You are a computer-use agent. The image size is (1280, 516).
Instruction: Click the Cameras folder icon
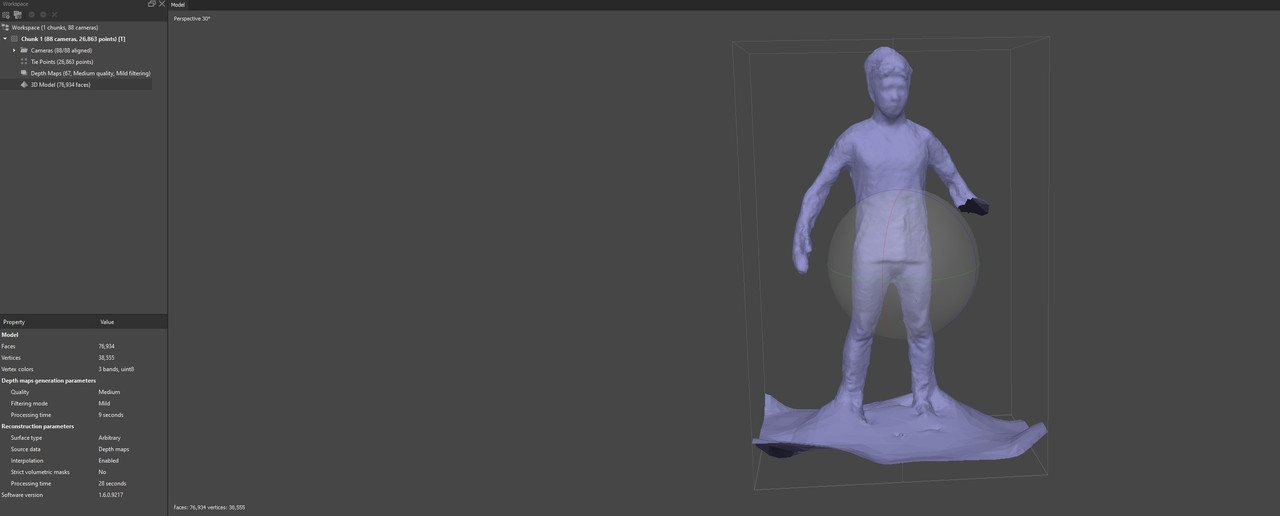click(x=24, y=50)
